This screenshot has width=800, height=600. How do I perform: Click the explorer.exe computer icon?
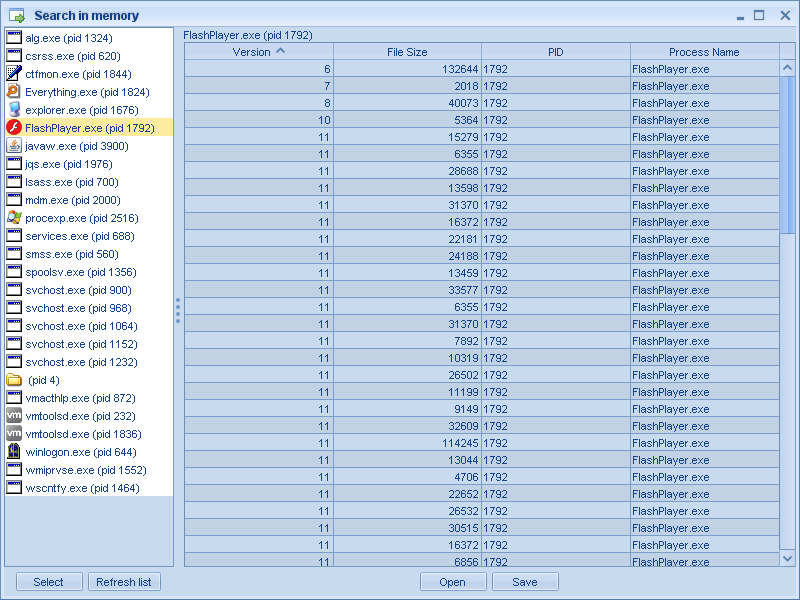pos(14,110)
